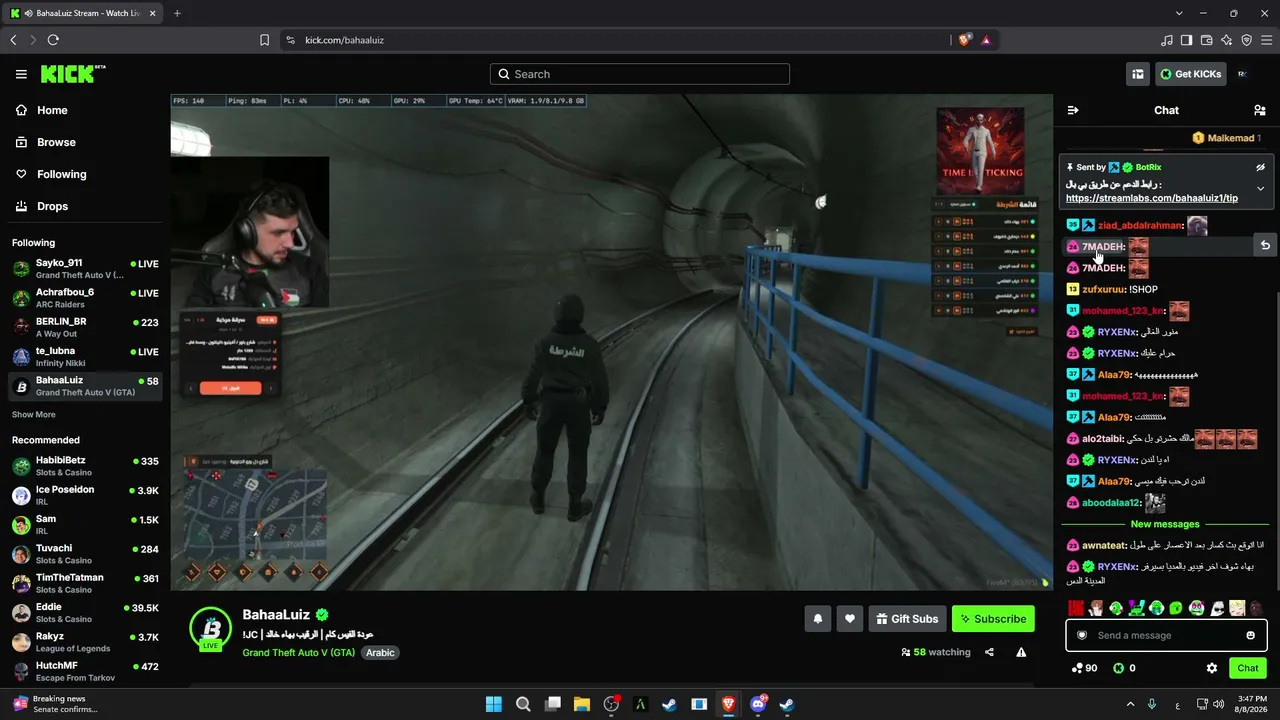Enable stream notifications with the bell icon

817,619
